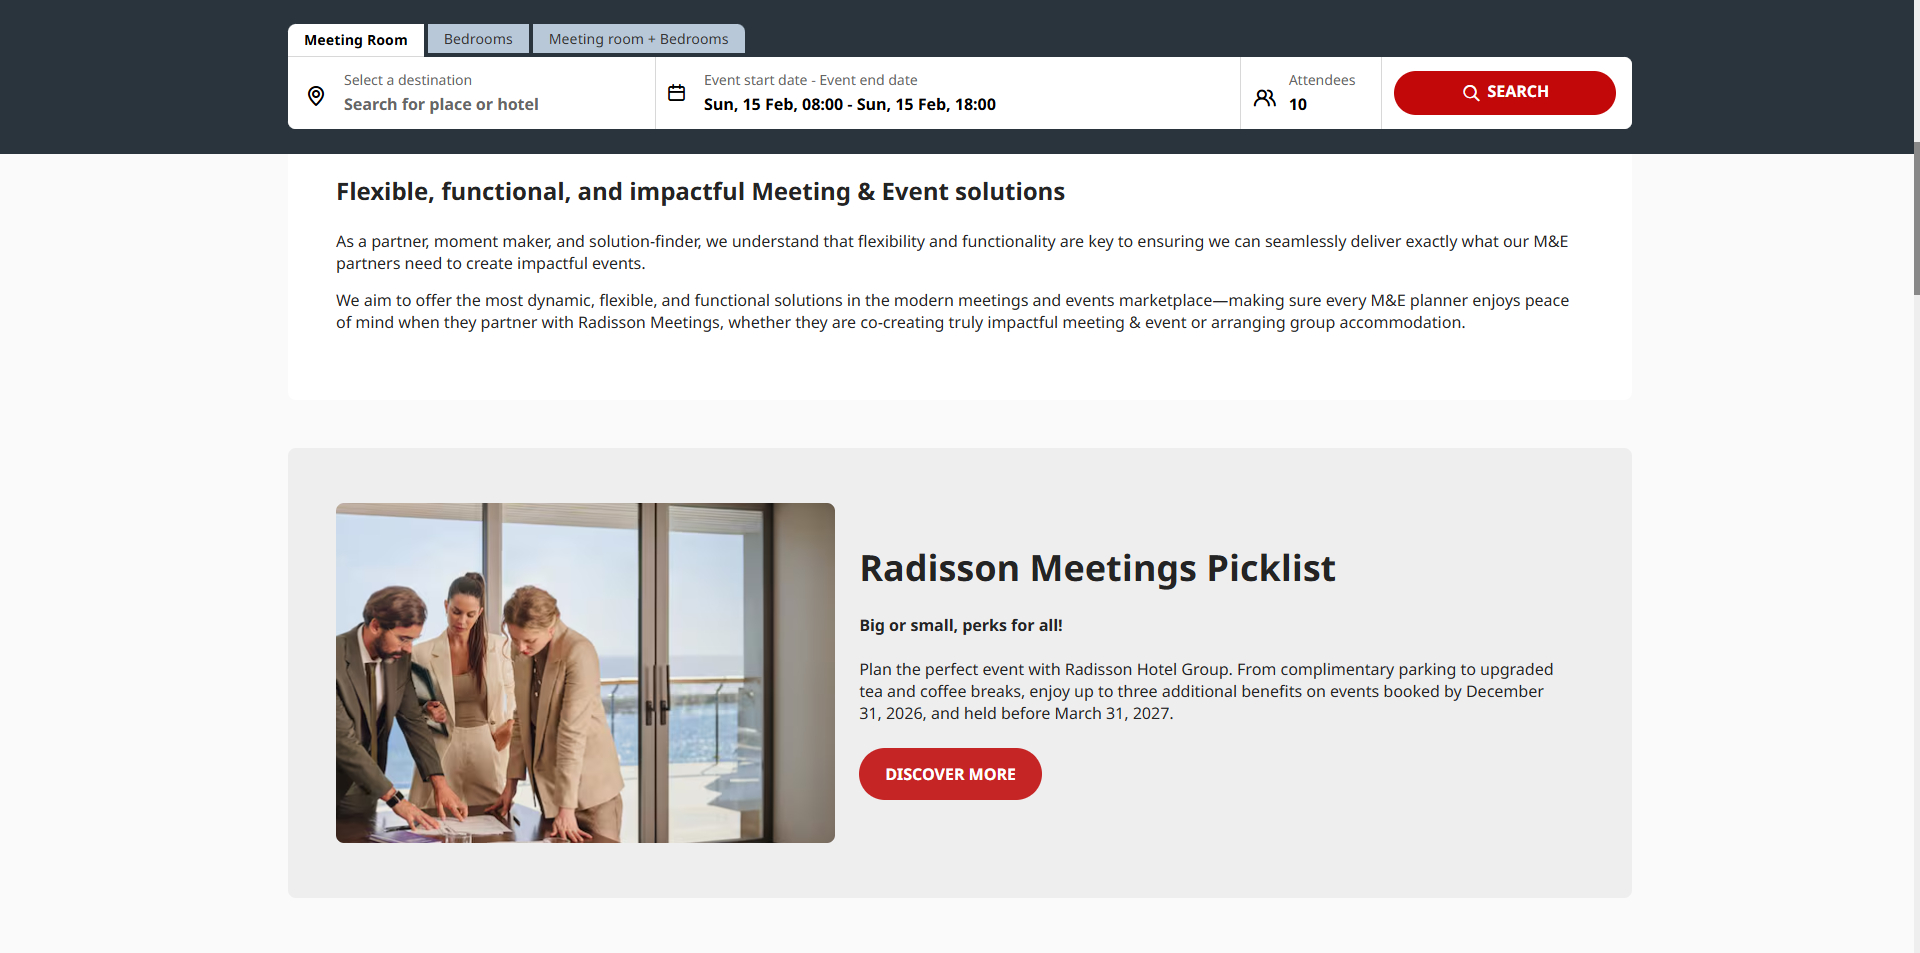Select the 'Select a destination' pin symbol

click(x=315, y=95)
